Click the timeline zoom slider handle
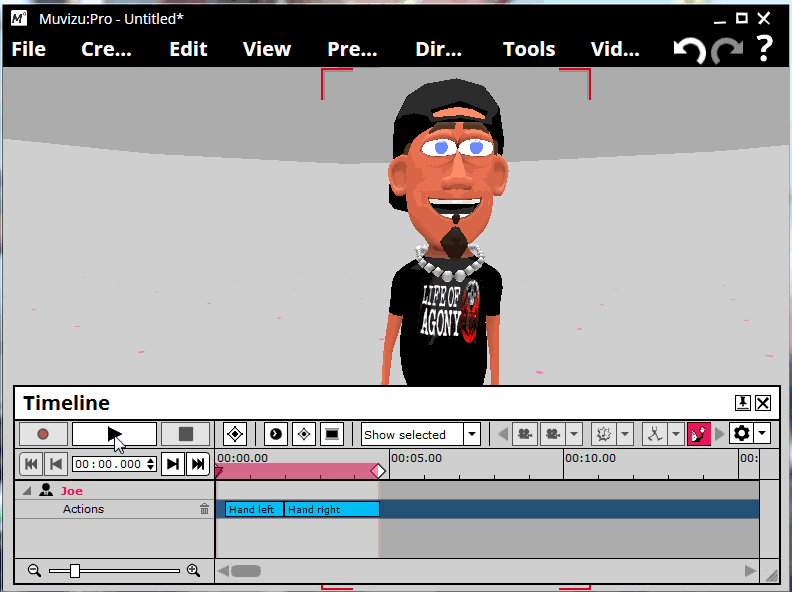Image resolution: width=792 pixels, height=592 pixels. click(75, 571)
